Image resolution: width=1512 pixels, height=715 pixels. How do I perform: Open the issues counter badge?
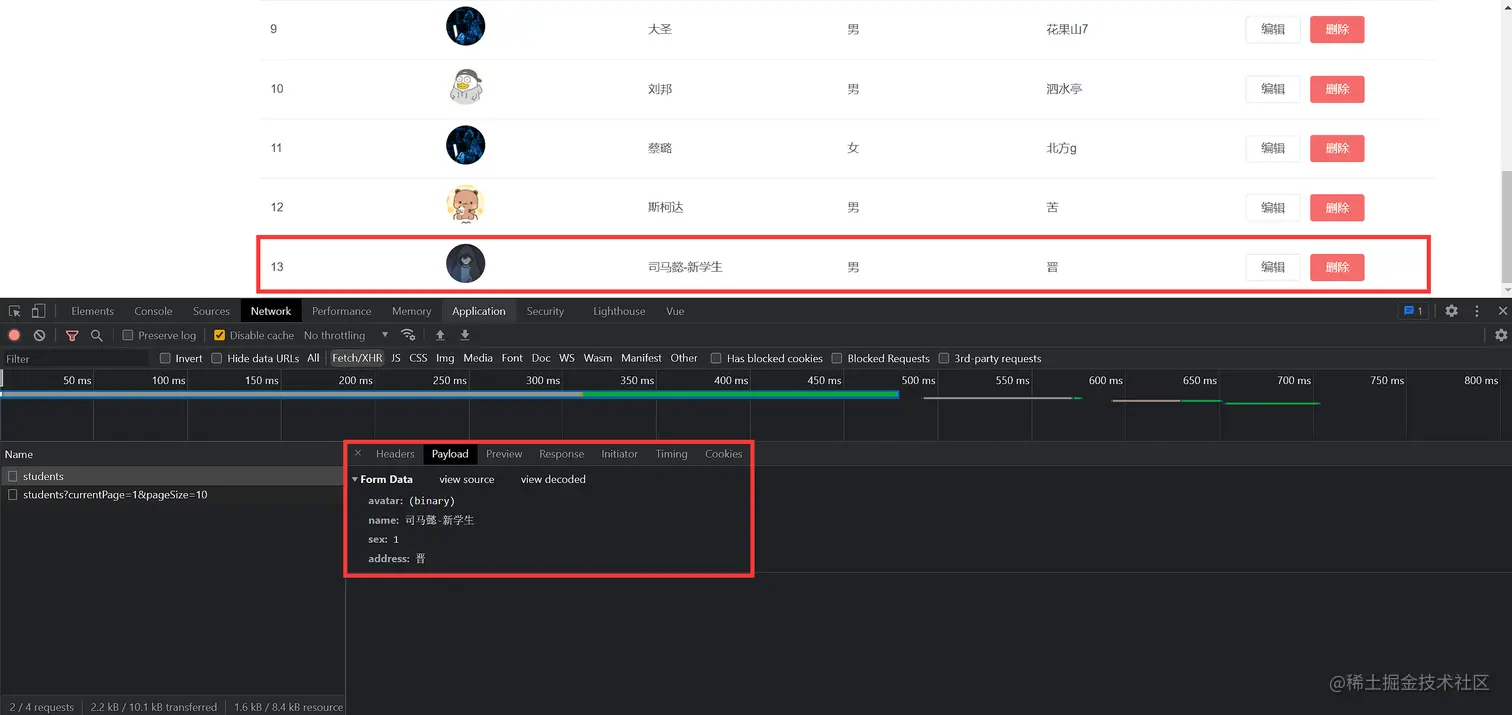click(x=1413, y=311)
